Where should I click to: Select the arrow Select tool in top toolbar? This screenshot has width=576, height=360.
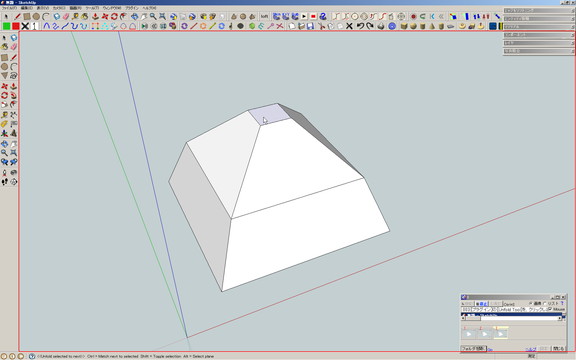[x=6, y=17]
